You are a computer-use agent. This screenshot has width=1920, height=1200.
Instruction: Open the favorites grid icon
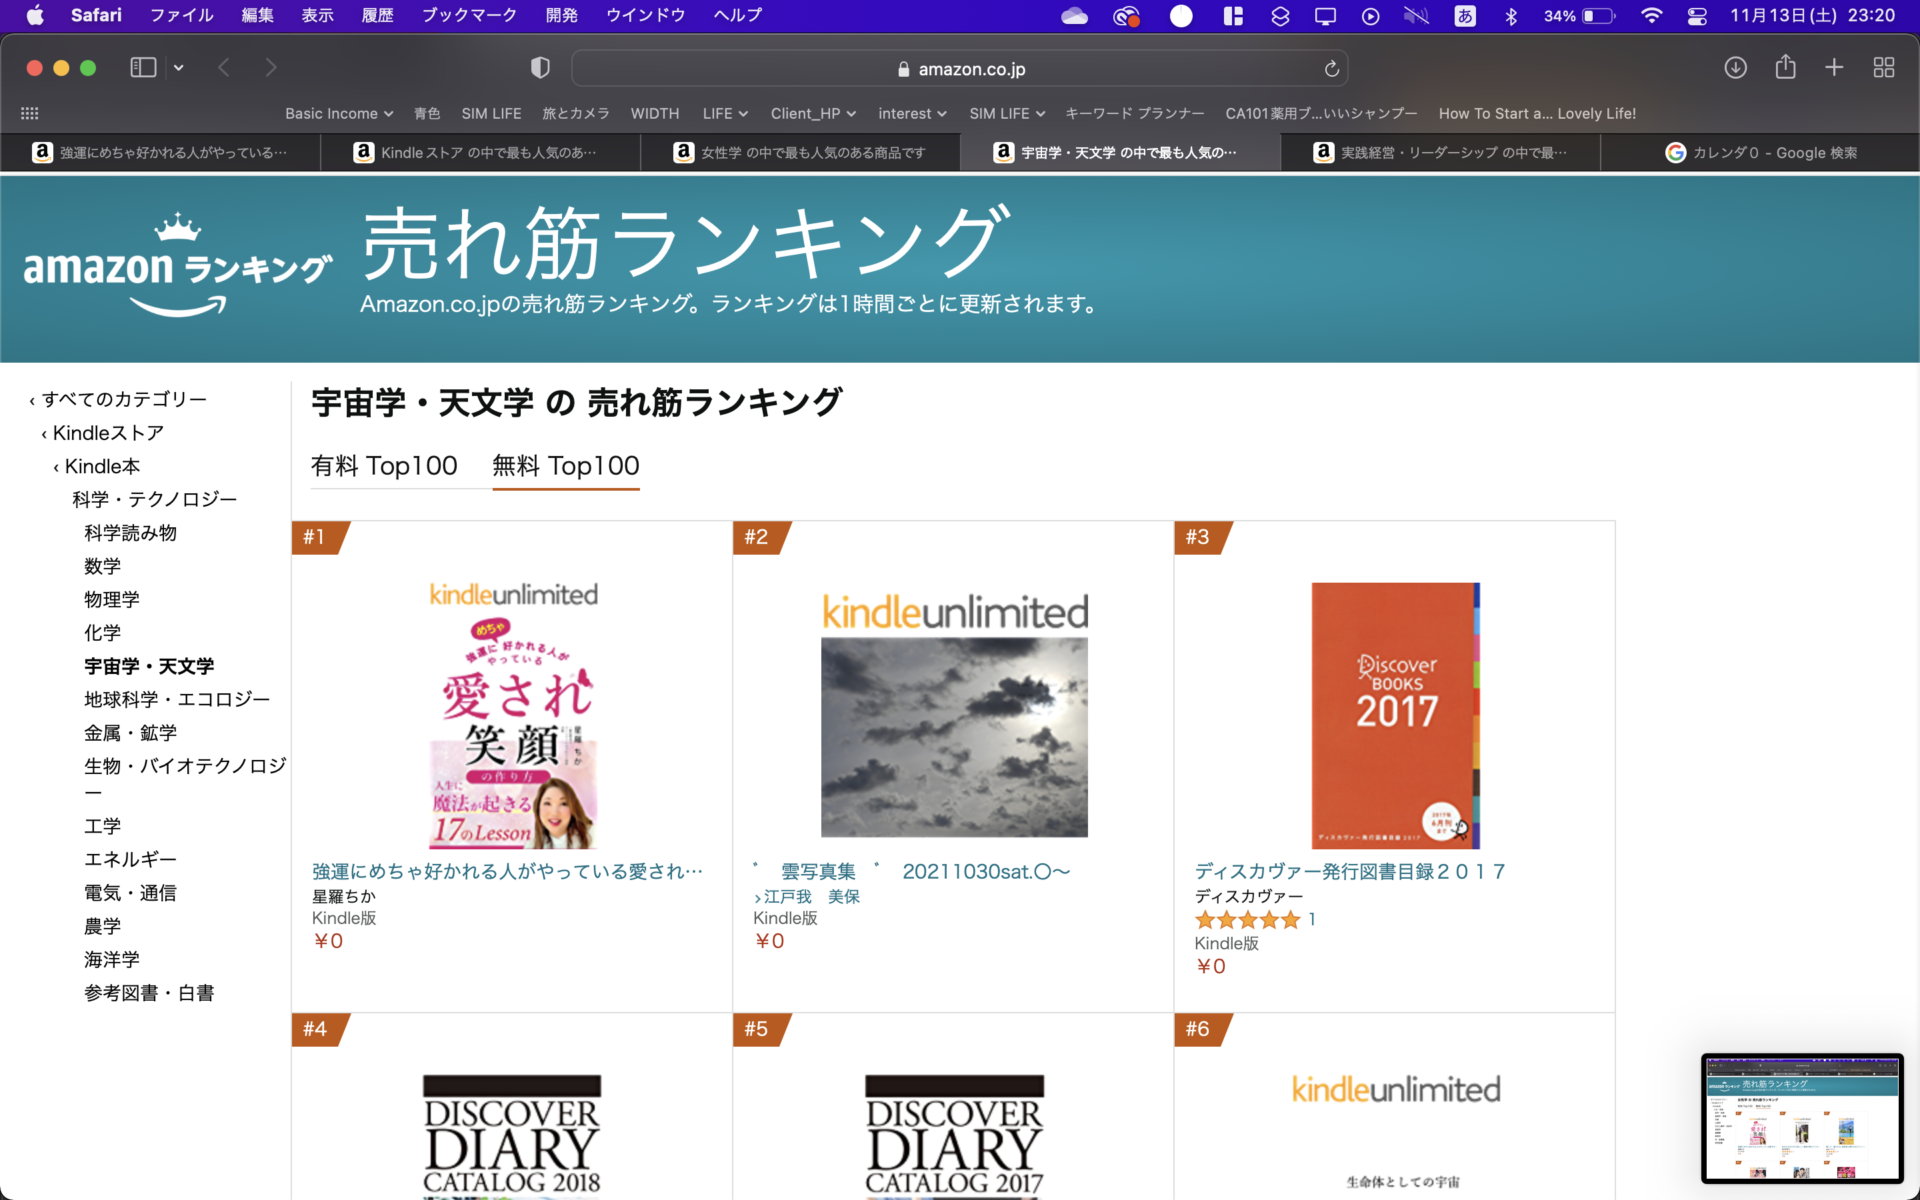pyautogui.click(x=30, y=114)
